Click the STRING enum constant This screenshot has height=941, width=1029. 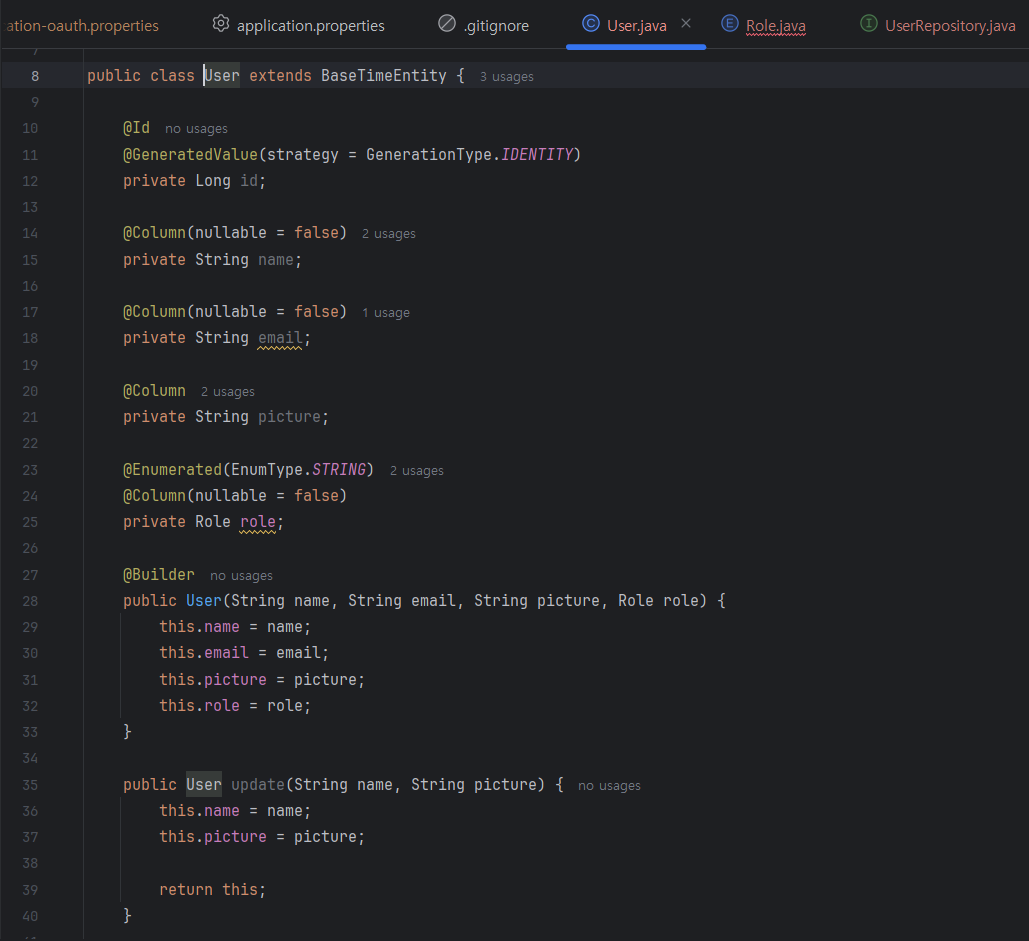click(x=339, y=469)
